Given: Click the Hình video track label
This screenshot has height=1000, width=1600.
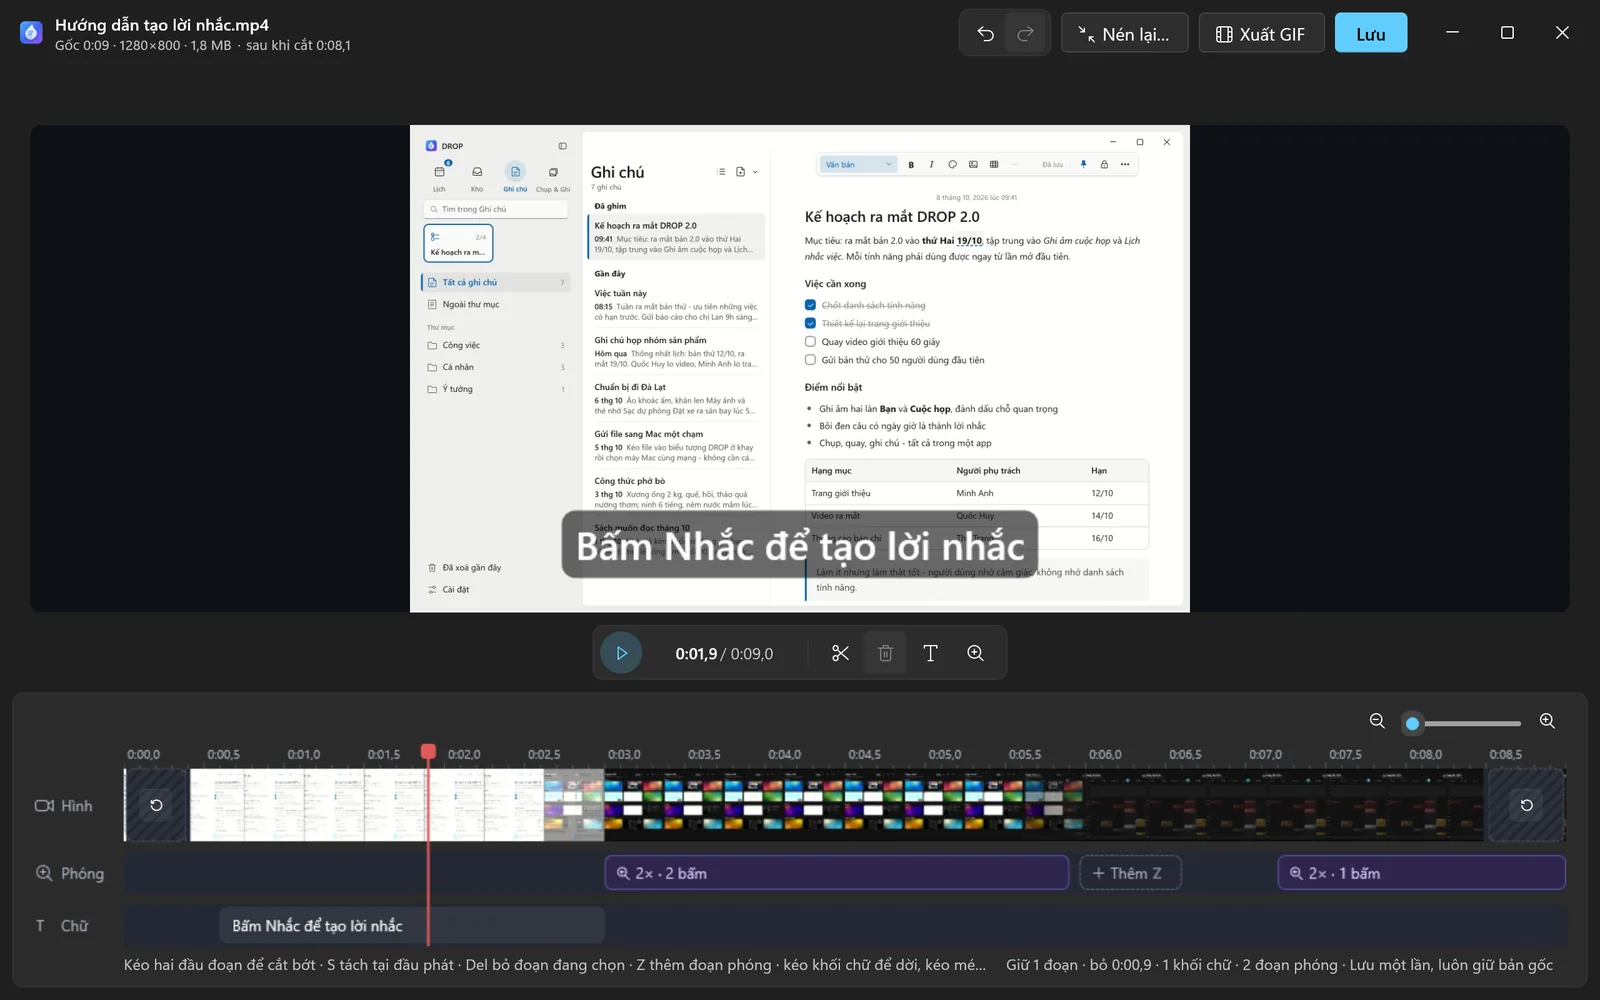Looking at the screenshot, I should pyautogui.click(x=64, y=806).
